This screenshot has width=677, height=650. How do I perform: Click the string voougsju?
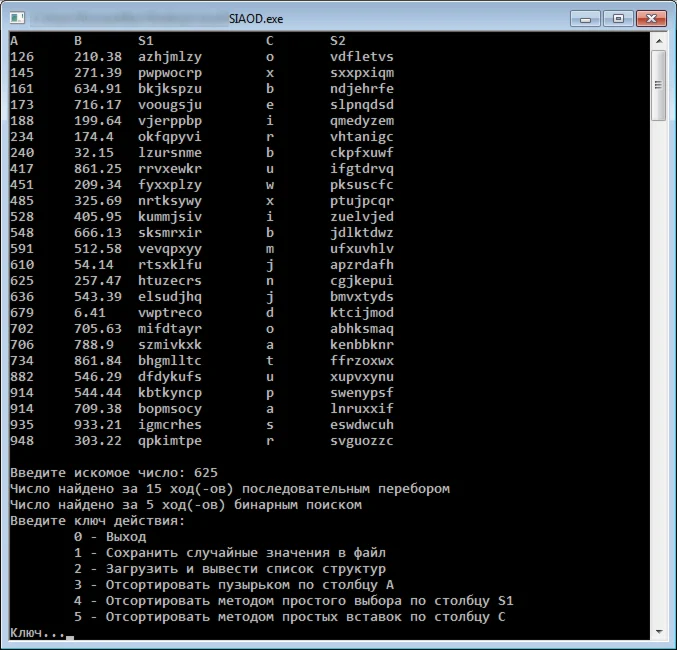click(x=170, y=105)
